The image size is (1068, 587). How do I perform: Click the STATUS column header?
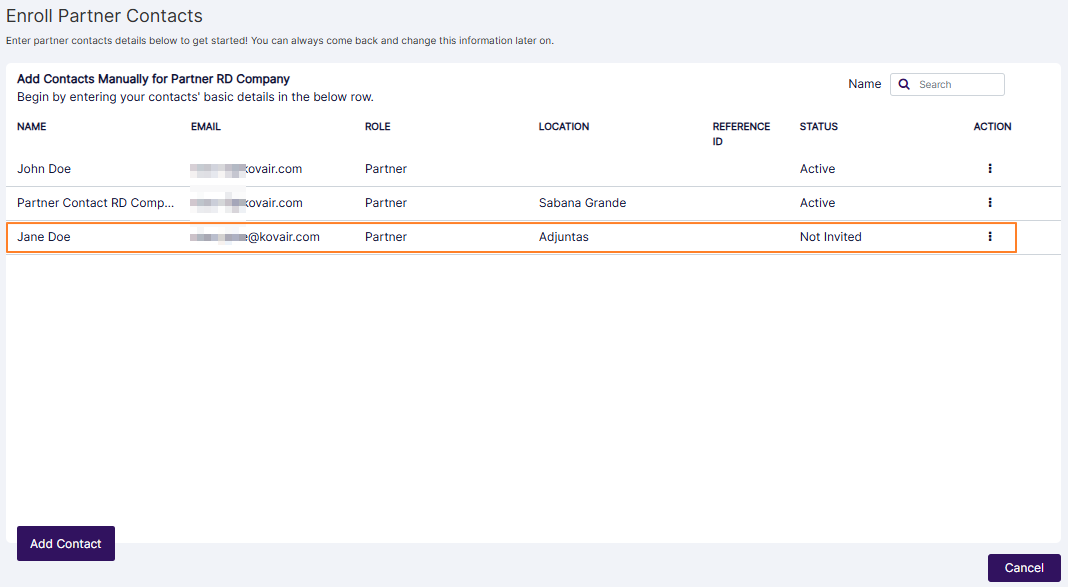pos(818,126)
